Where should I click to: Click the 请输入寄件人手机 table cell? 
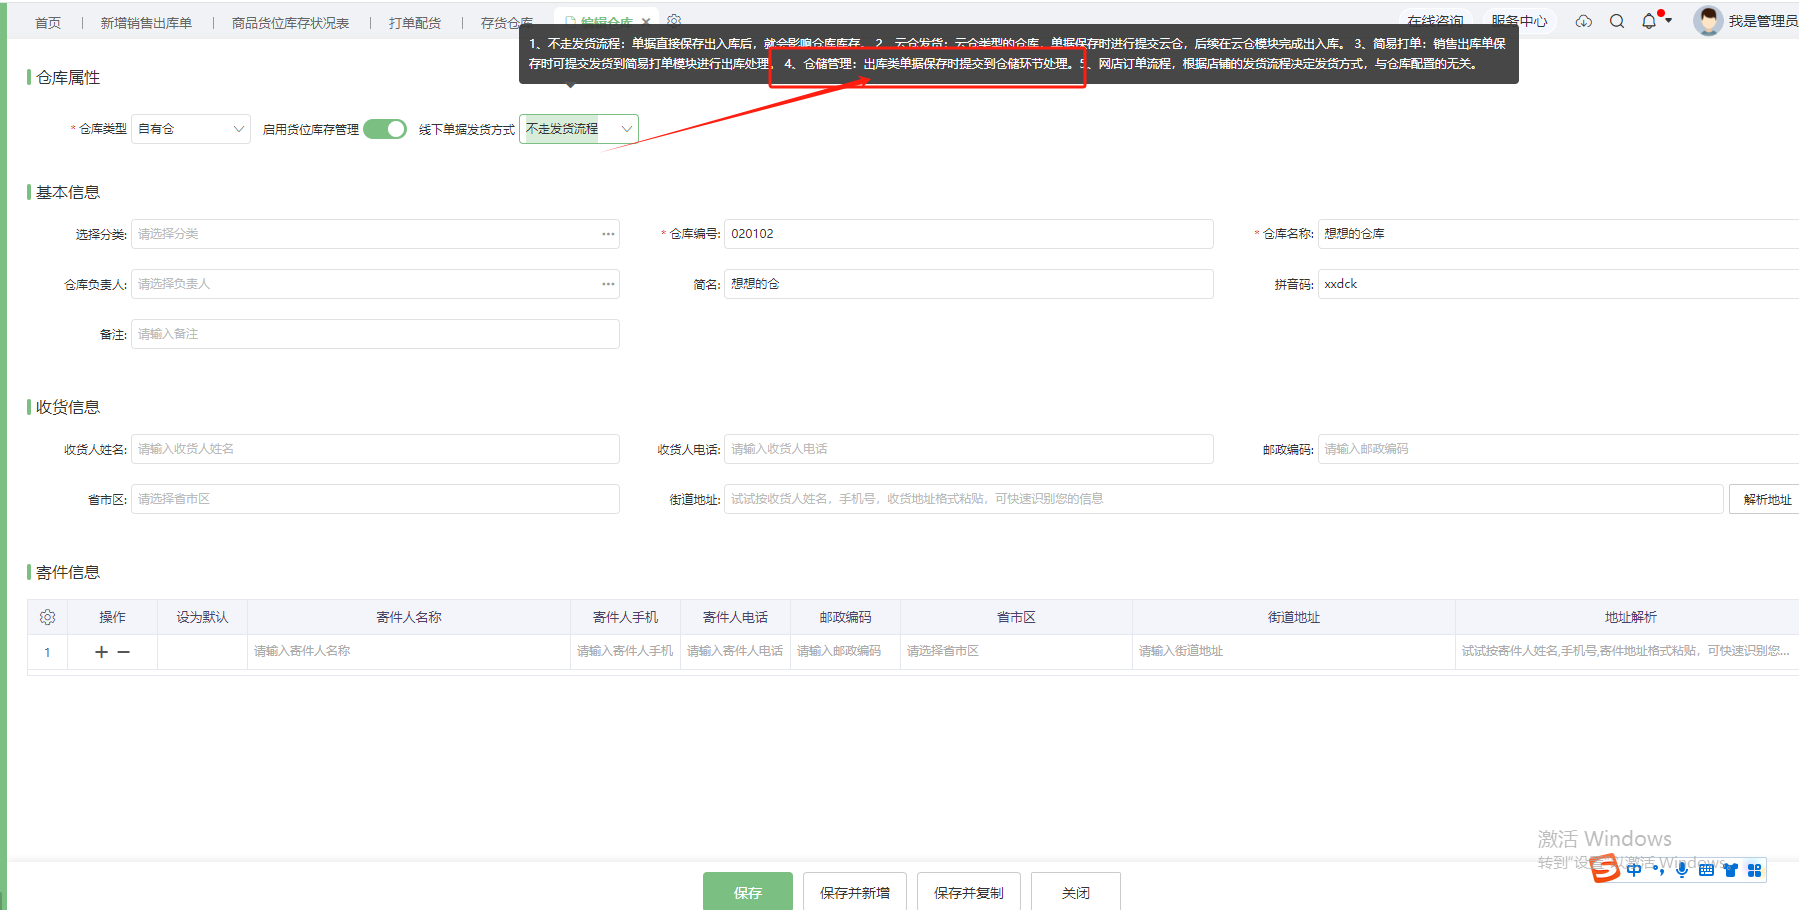click(x=625, y=651)
